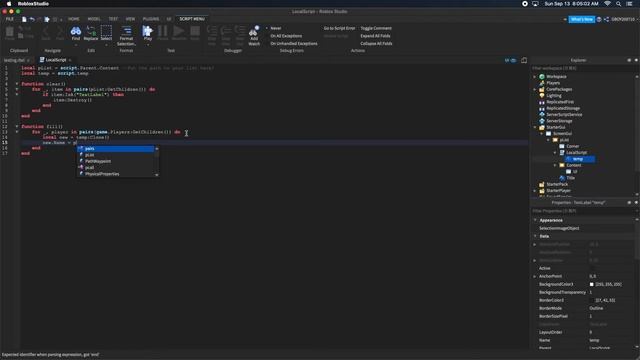Click BorderColor3 dark color swatch

click(591, 300)
